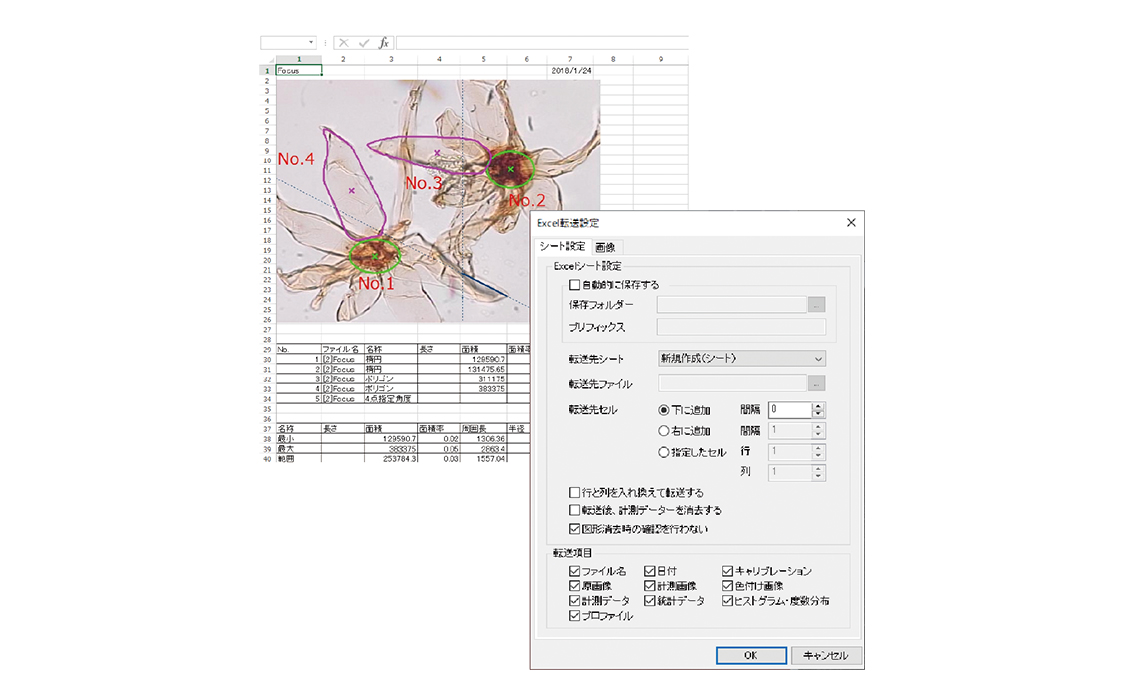Select the embedded microscope image in Excel

tap(438, 201)
